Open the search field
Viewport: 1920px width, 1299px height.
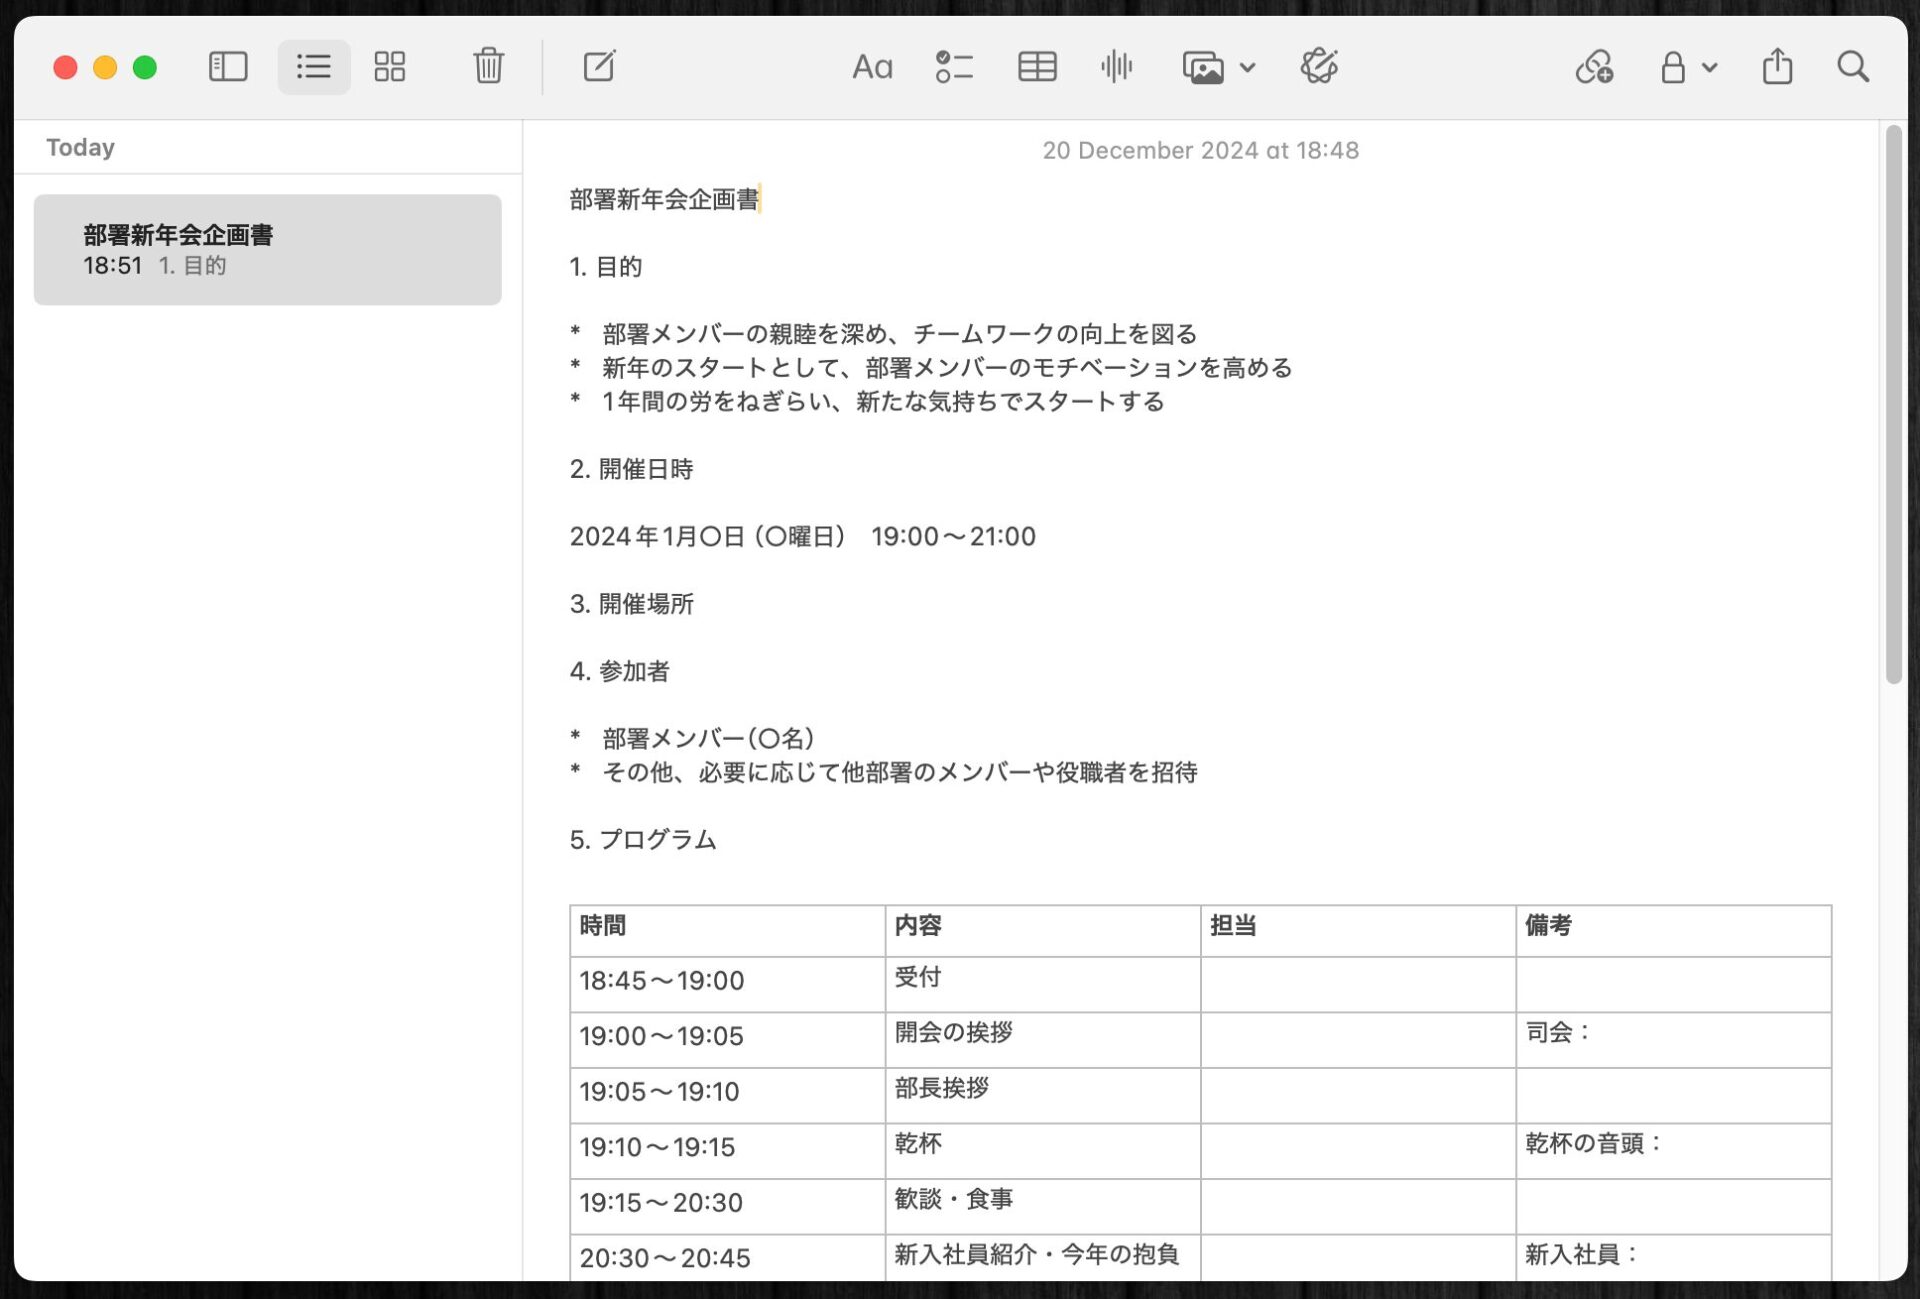(1852, 67)
